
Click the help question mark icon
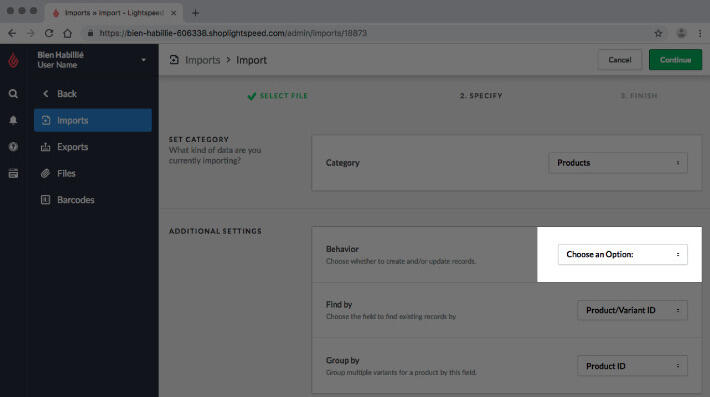tap(13, 147)
